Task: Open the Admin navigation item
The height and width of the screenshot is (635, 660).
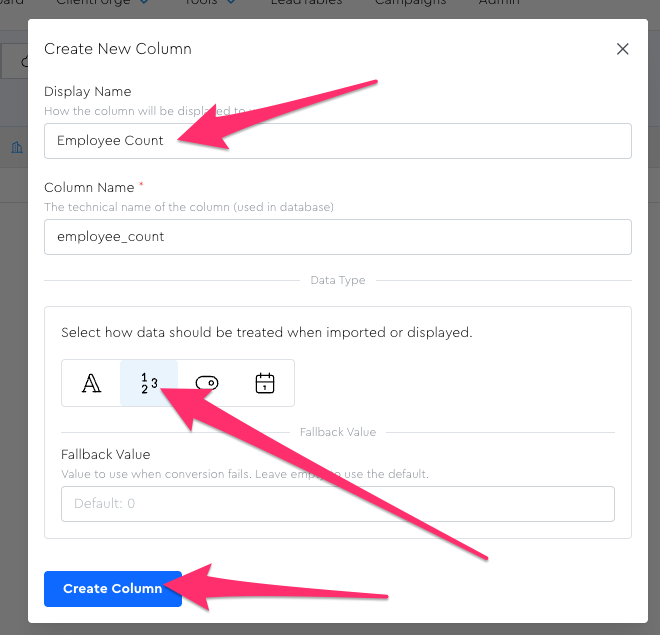Action: point(497,3)
